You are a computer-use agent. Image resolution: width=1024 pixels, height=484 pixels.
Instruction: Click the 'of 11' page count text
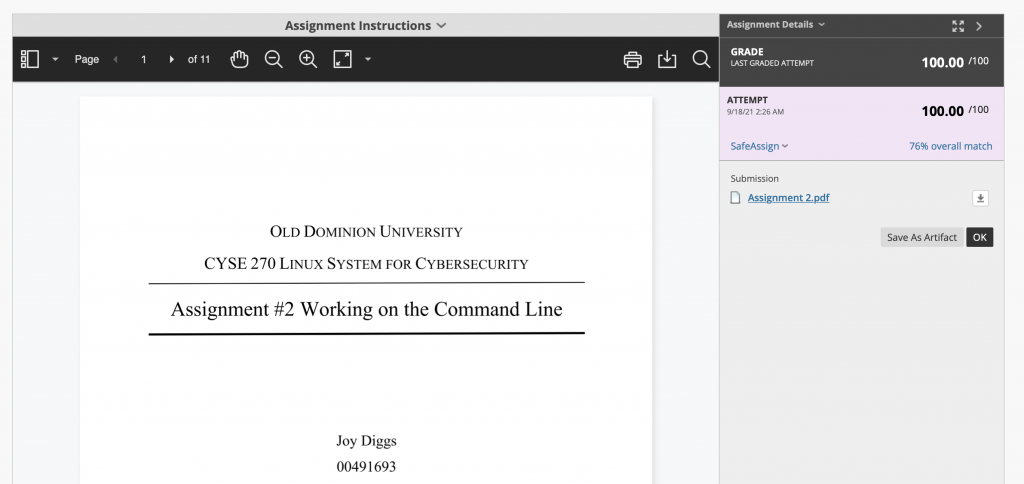(x=199, y=59)
